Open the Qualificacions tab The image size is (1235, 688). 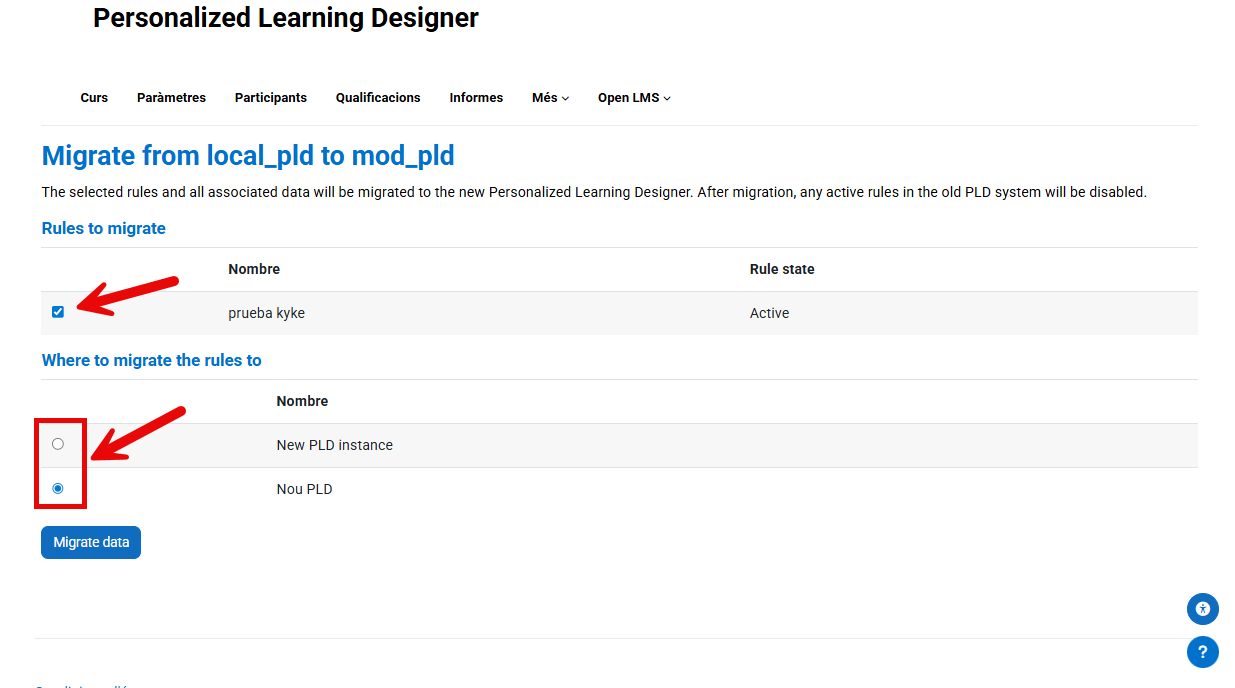coord(378,98)
